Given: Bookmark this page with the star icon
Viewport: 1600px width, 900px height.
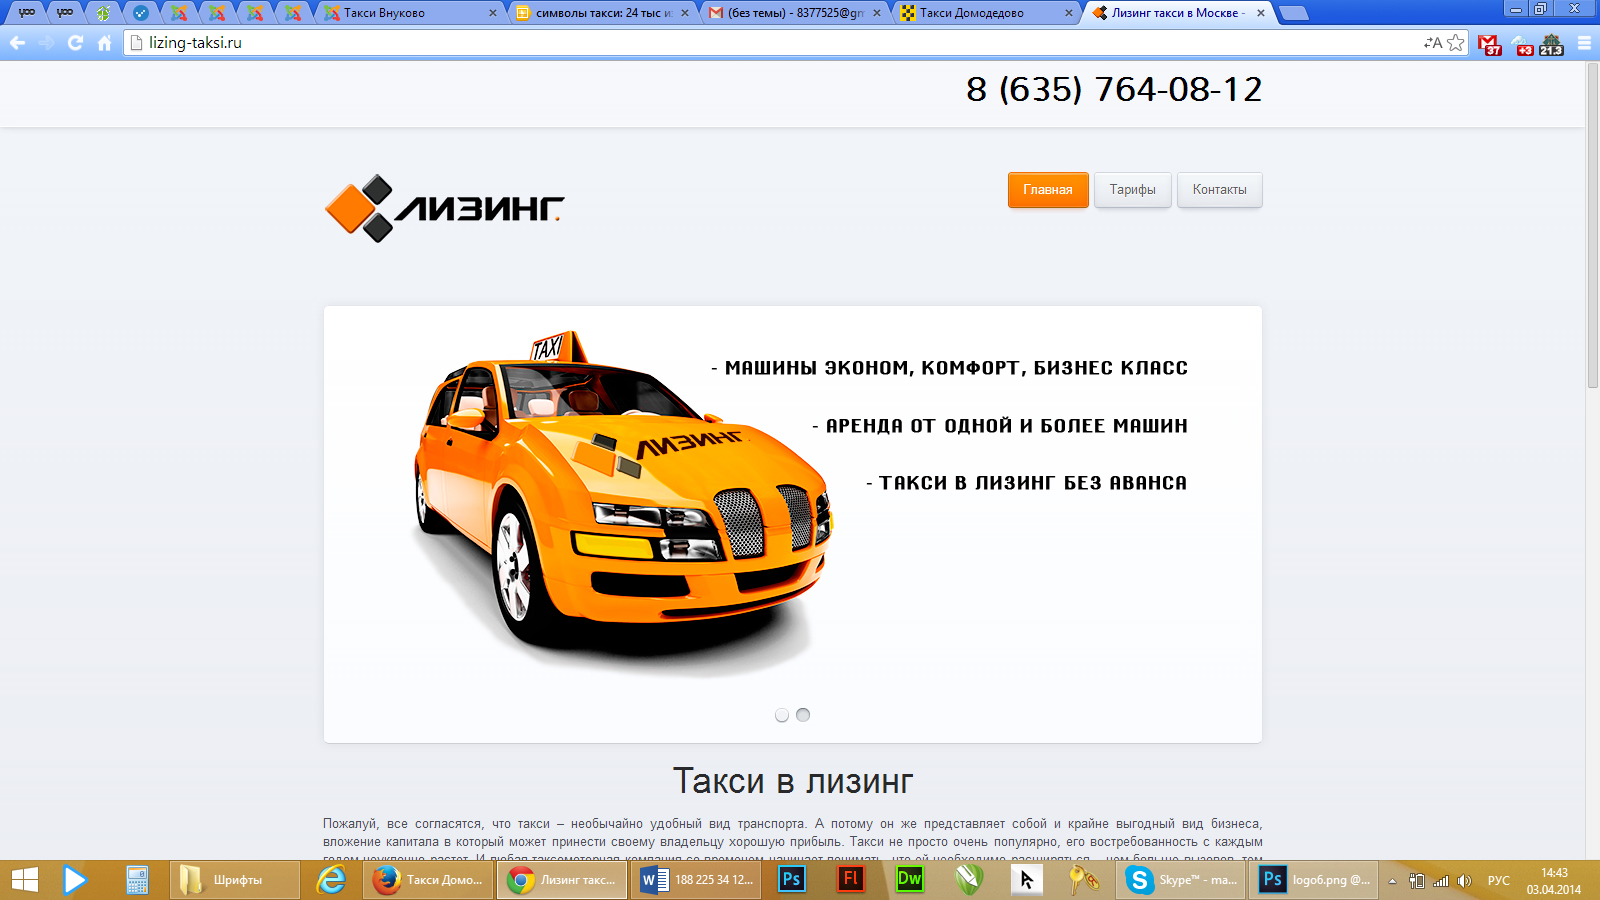Looking at the screenshot, I should point(1456,43).
